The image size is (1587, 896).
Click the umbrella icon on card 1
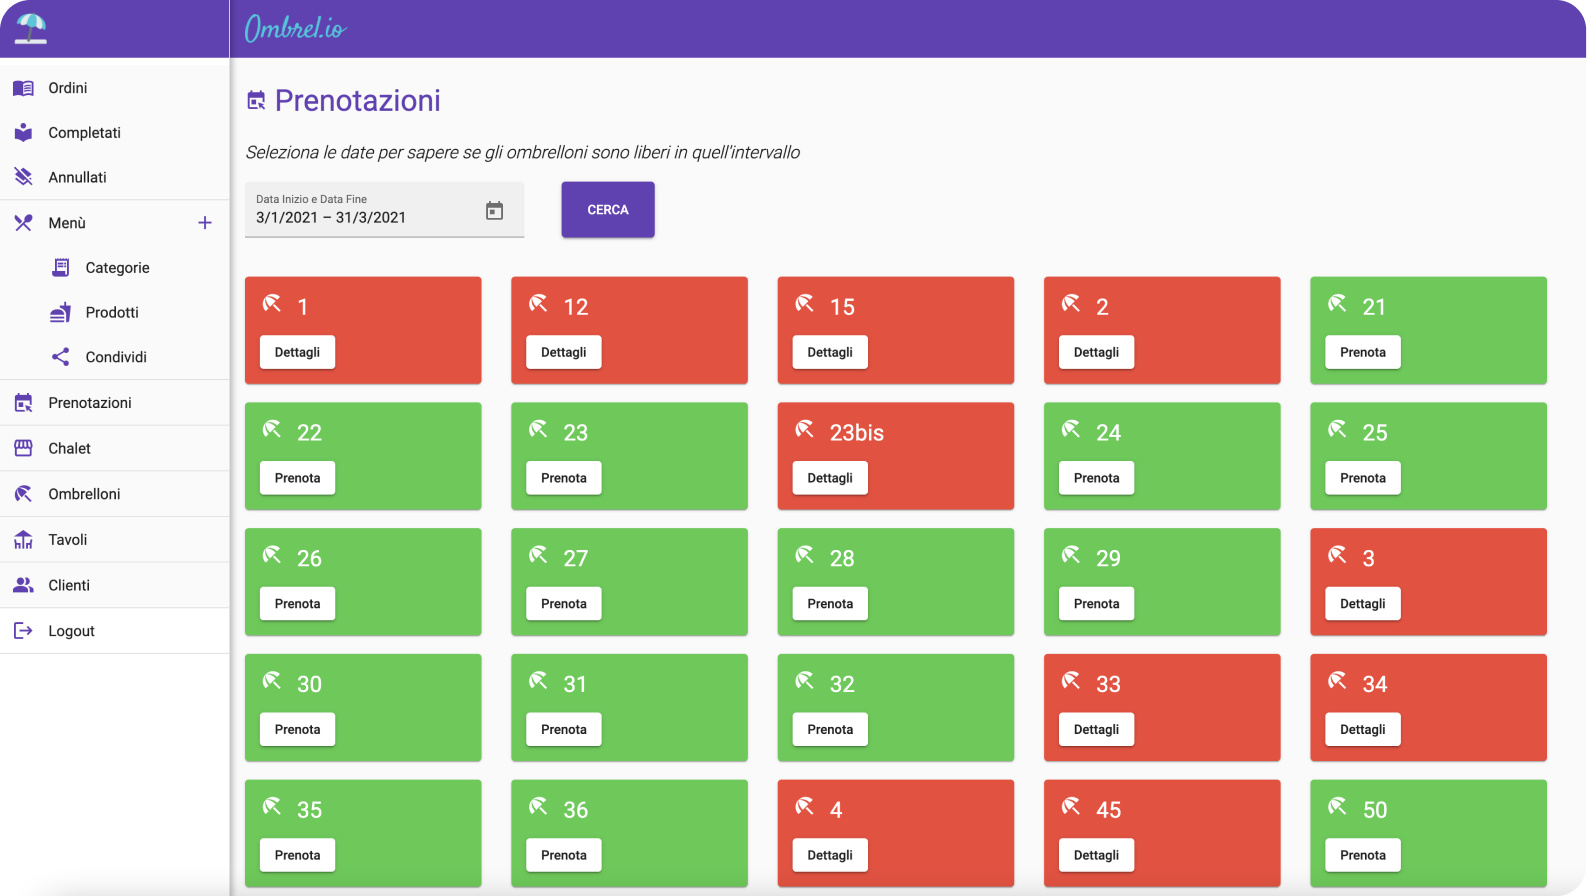[x=271, y=303]
